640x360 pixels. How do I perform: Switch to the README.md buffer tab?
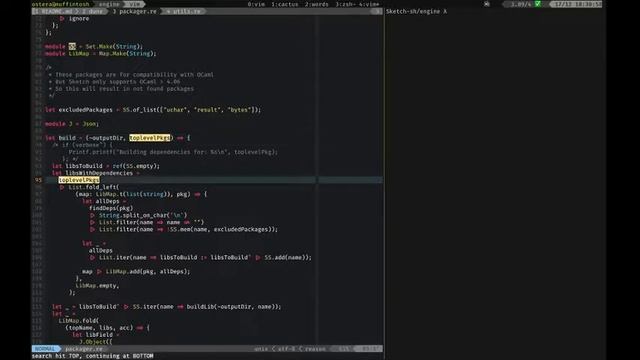tap(53, 11)
